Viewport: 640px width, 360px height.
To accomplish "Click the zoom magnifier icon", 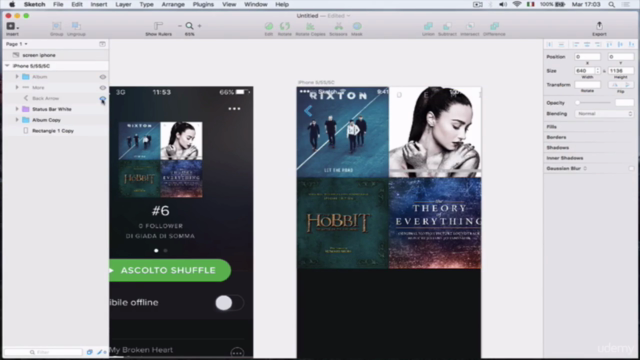I will point(190,26).
